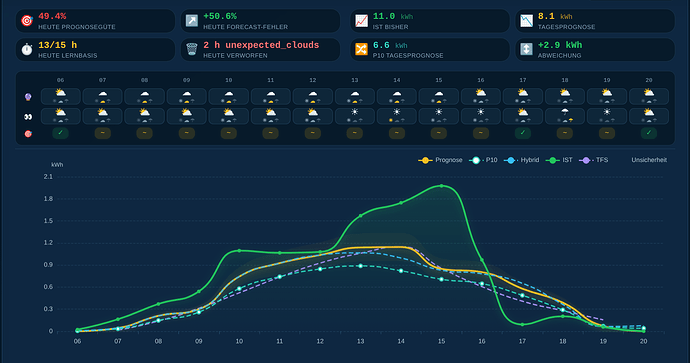Screen dimensions: 690x363
Task: Click the up-down arrow icon of Abweichung
Action: pos(526,49)
